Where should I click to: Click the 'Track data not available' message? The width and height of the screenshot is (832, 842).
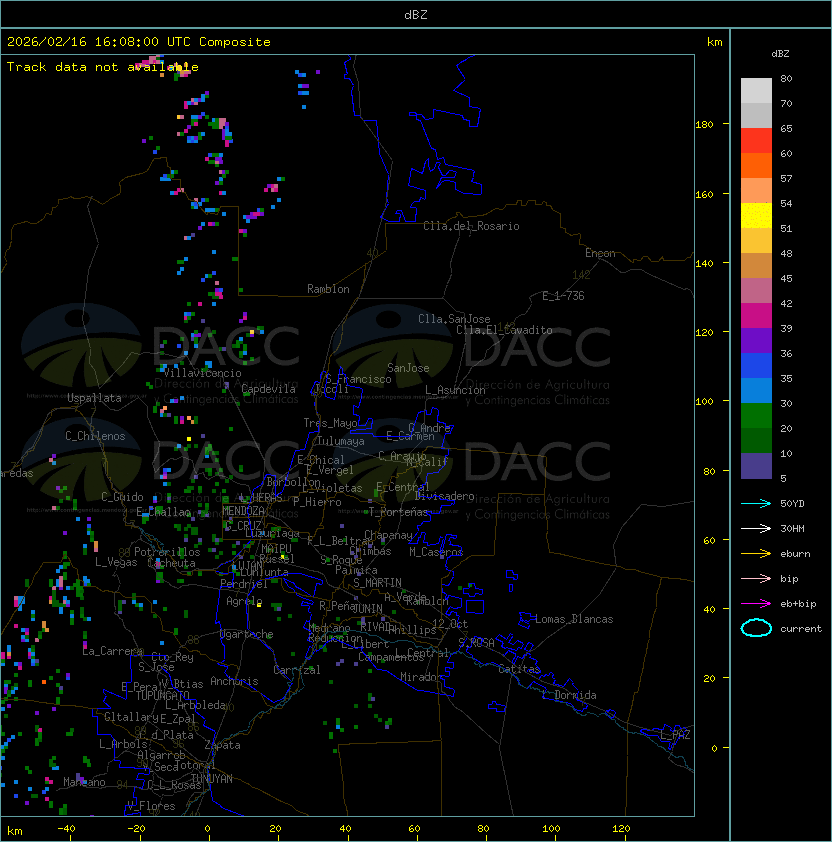coord(102,67)
